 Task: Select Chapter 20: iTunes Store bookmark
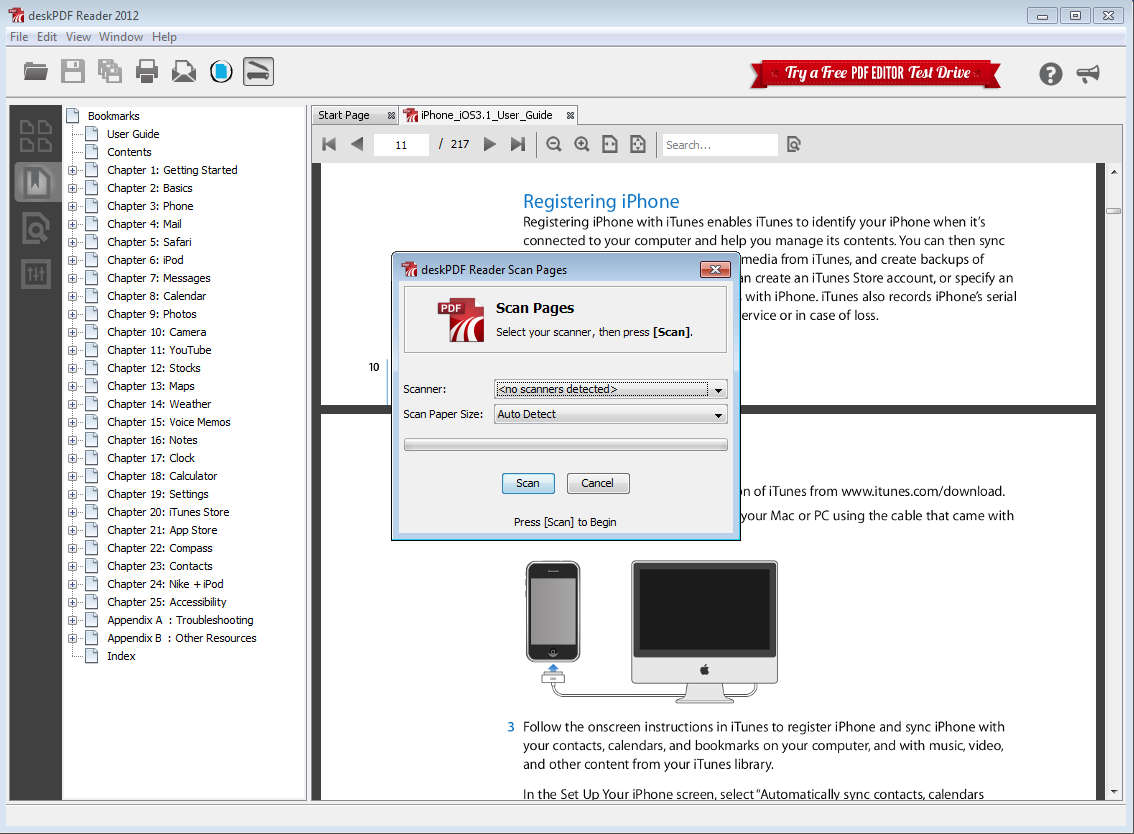[x=168, y=512]
